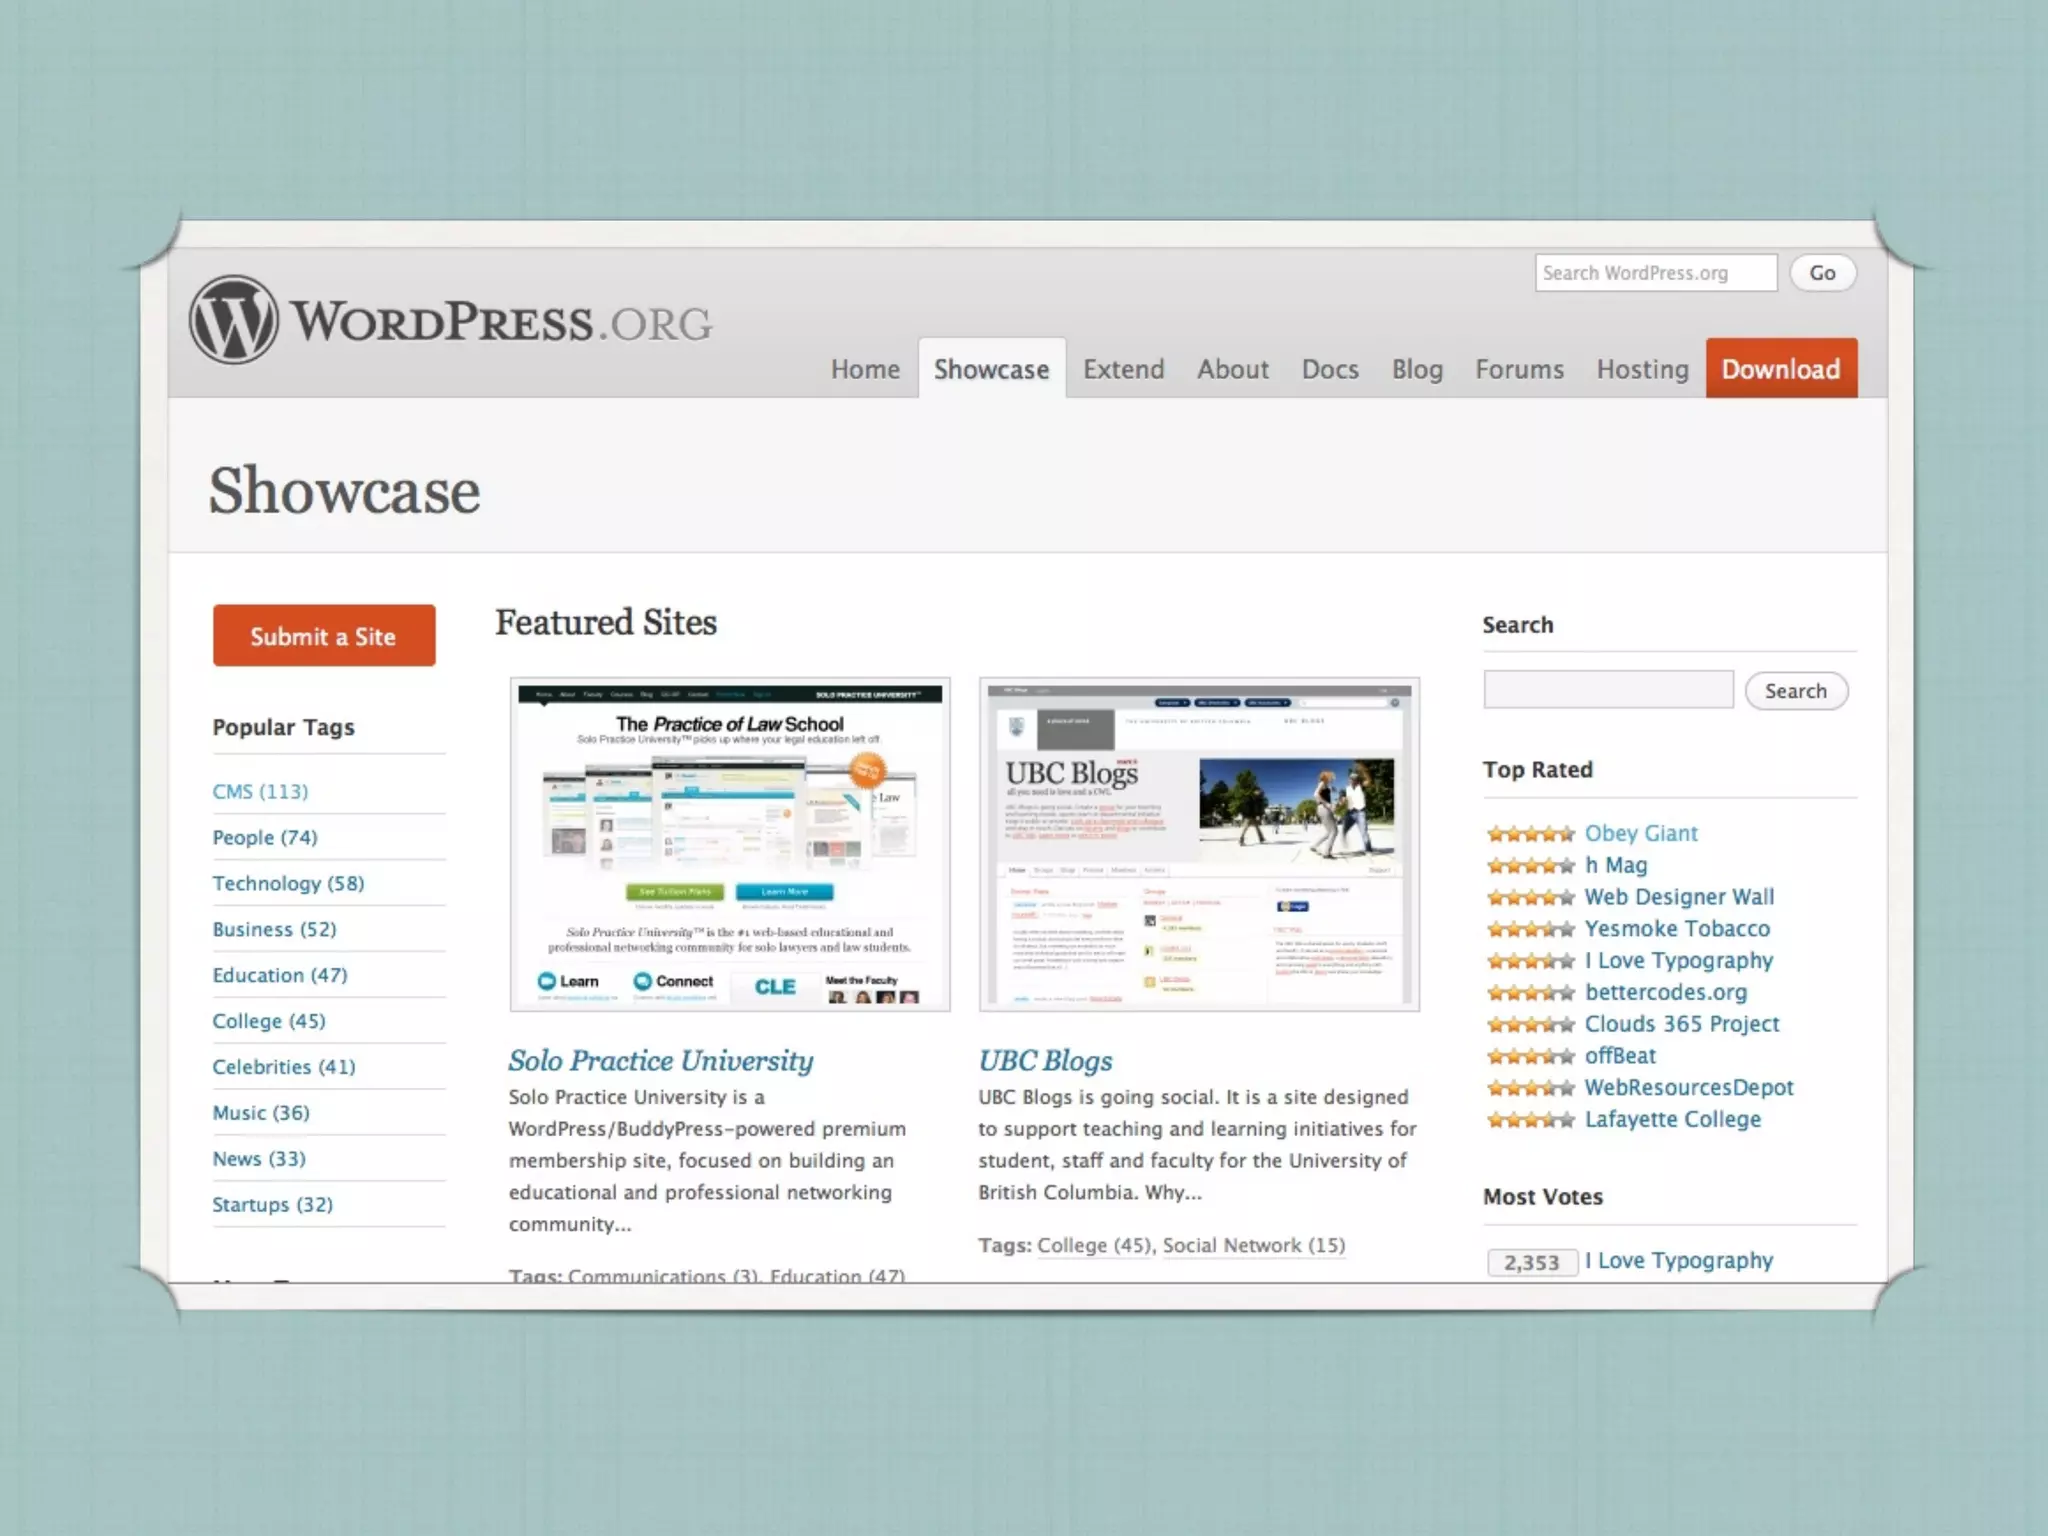Image resolution: width=2048 pixels, height=1536 pixels.
Task: Open the Showcase tab
Action: 991,370
